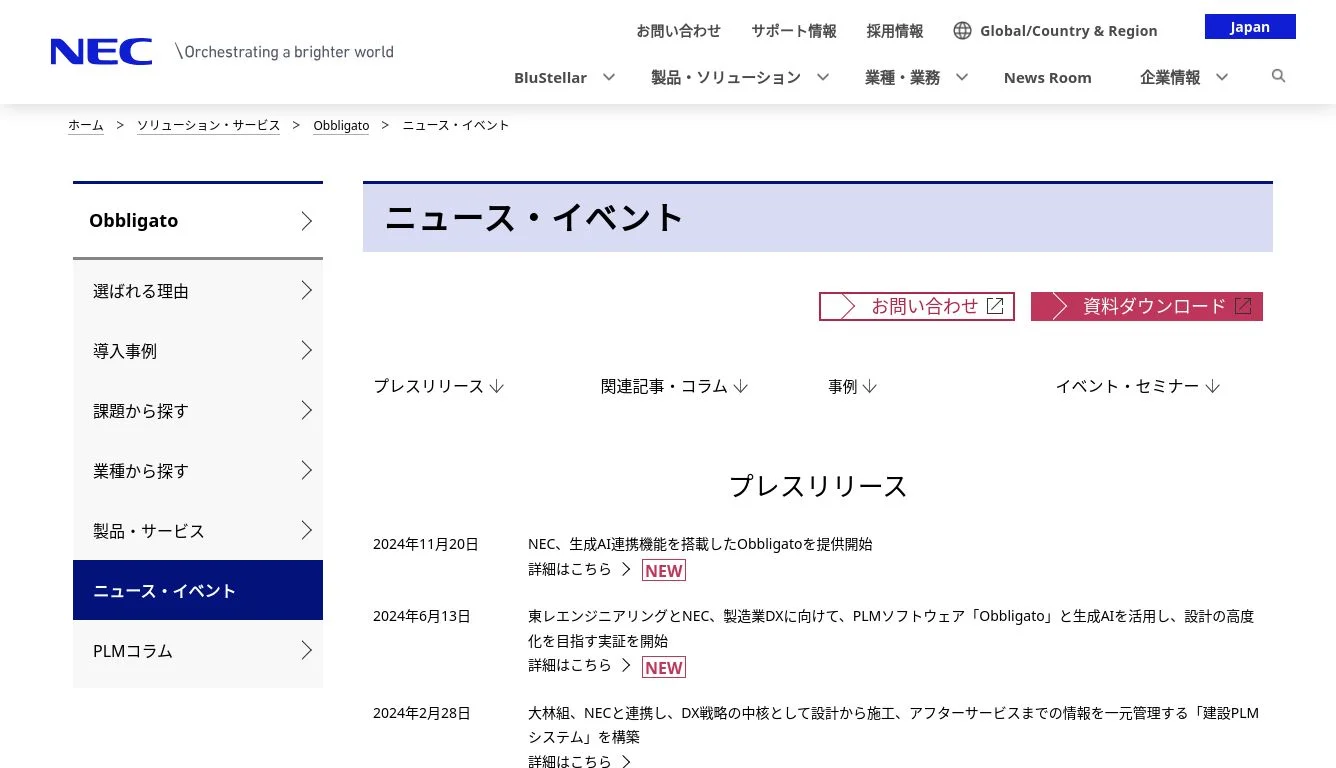Click the arrow after 詳細はこちら for 2024年11月20日
Image resolution: width=1336 pixels, height=768 pixels.
tap(626, 569)
